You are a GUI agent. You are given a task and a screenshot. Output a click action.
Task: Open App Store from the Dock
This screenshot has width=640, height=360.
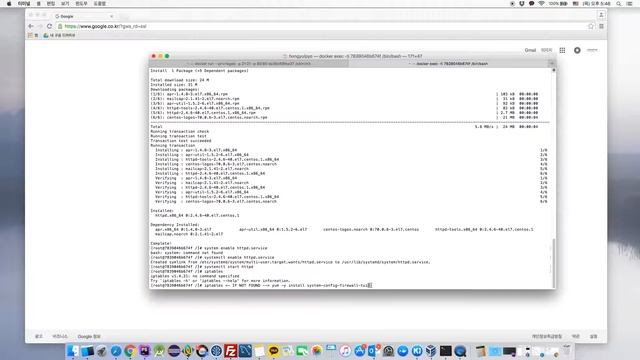(360, 351)
